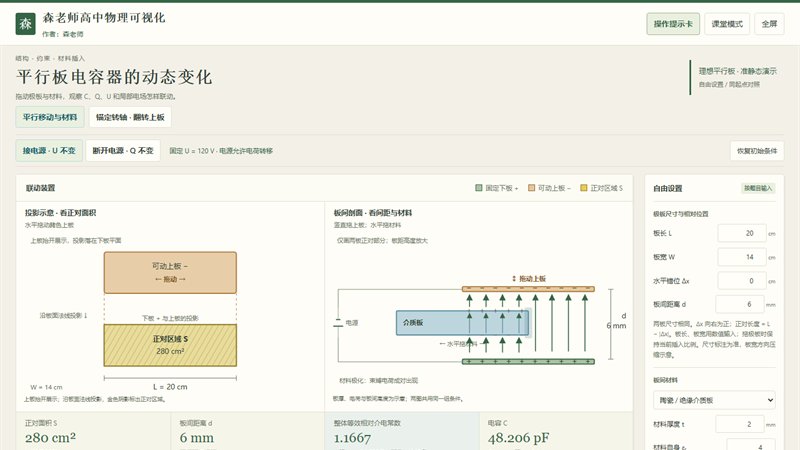This screenshot has width=800, height=450.
Task: Click the 电源 battery symbol
Action: pyautogui.click(x=338, y=323)
